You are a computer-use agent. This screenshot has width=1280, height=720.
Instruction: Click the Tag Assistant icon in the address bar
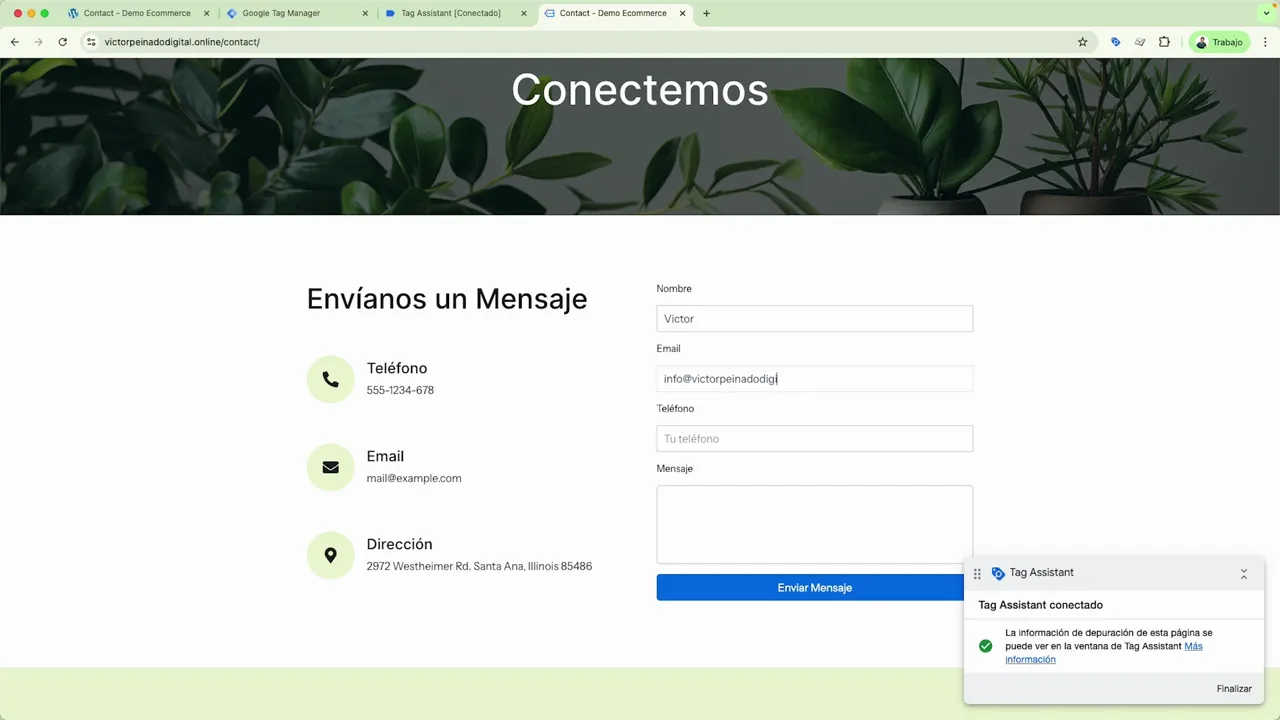click(x=1116, y=42)
